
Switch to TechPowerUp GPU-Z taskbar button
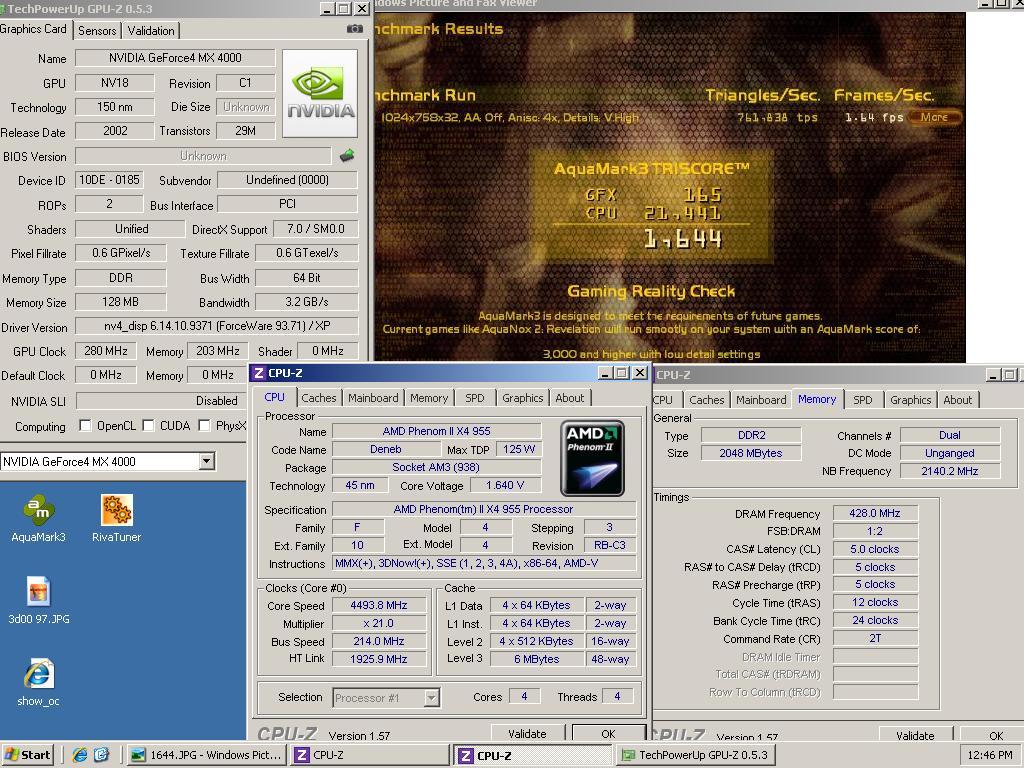[696, 755]
